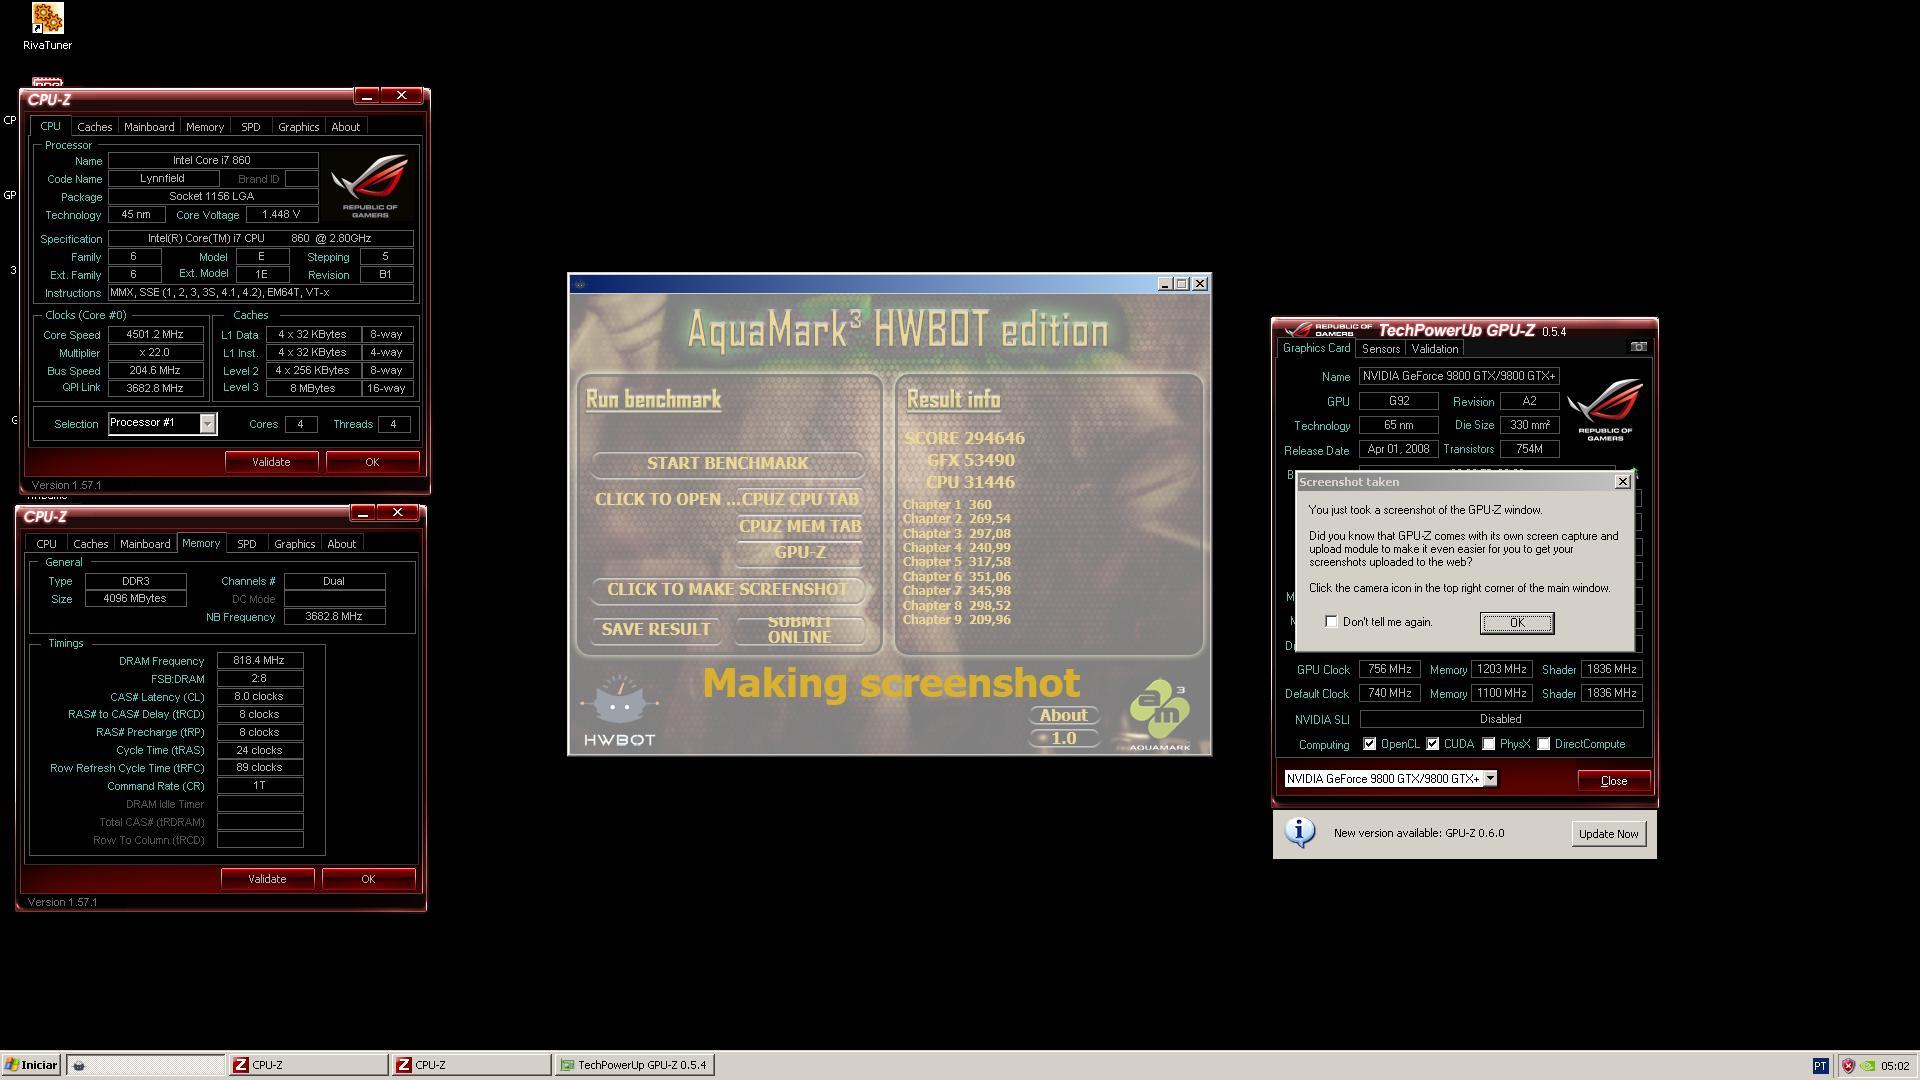Click Validate in top CPU-Z window
Screen dimensions: 1920x1080
click(271, 462)
